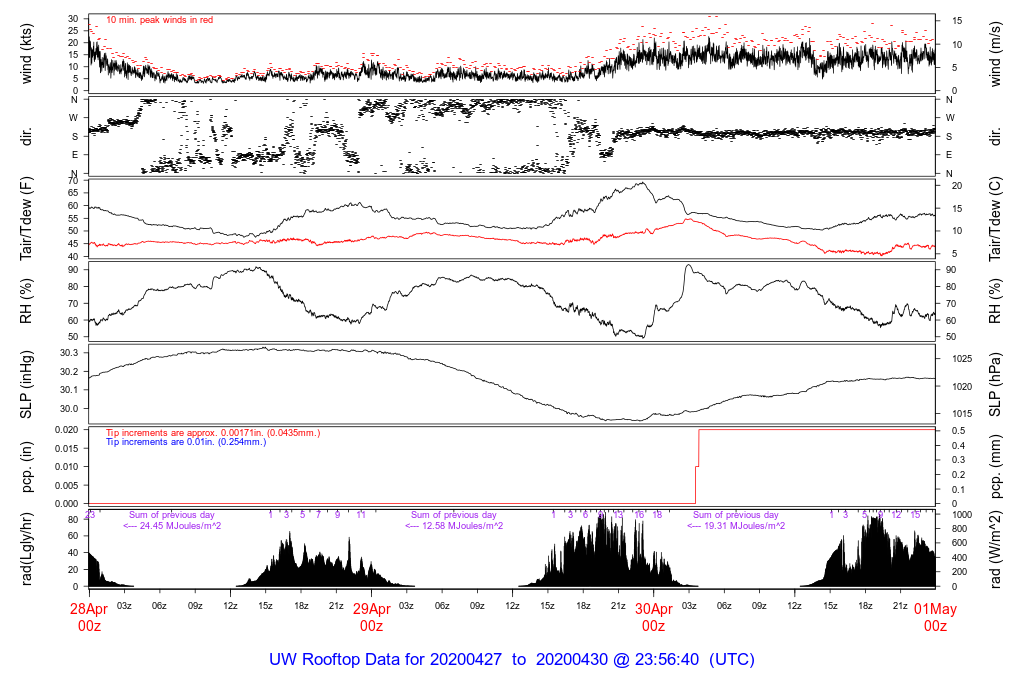Select the '28Apr' red date label
The height and width of the screenshot is (700, 1024).
[x=89, y=609]
